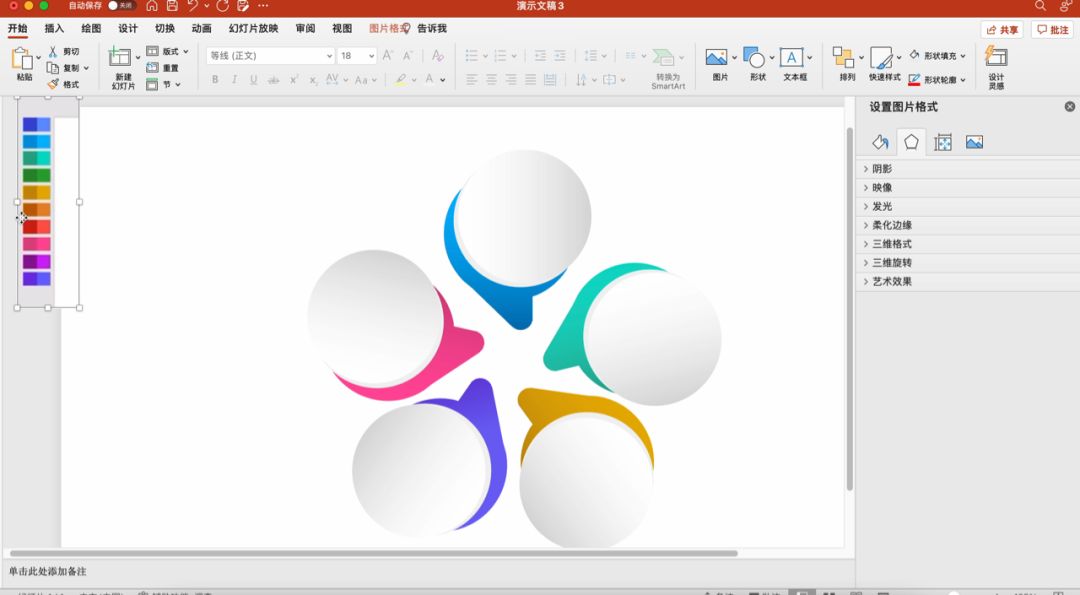
Task: Toggle Bold formatting
Action: 216,80
